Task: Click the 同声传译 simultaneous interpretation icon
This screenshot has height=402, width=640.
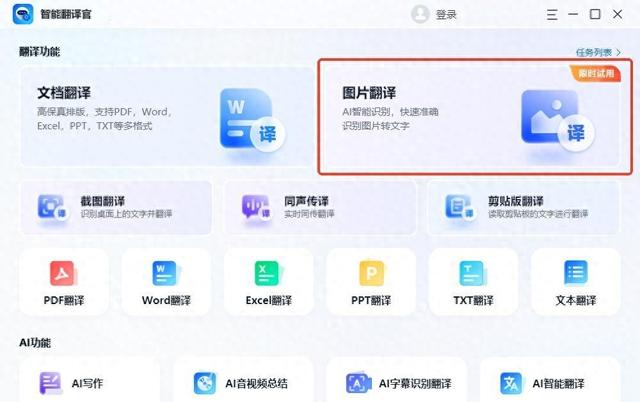Action: pos(256,207)
